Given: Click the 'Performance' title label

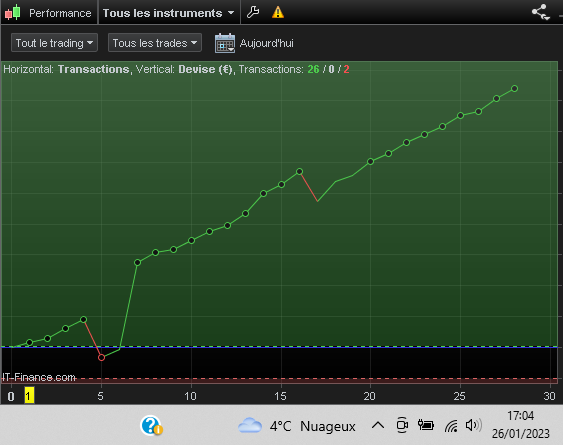Looking at the screenshot, I should point(60,13).
